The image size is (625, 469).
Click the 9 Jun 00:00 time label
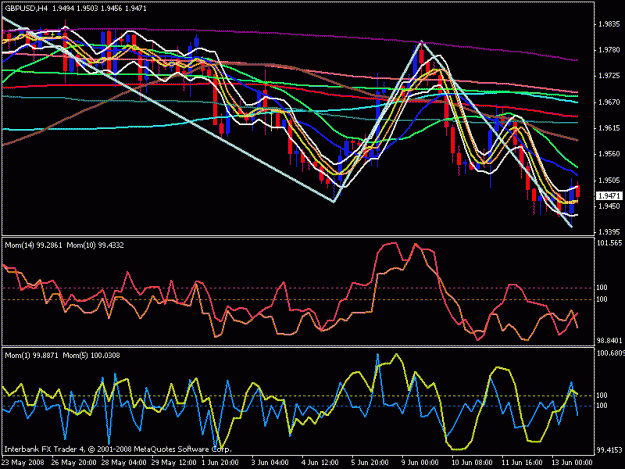click(420, 463)
